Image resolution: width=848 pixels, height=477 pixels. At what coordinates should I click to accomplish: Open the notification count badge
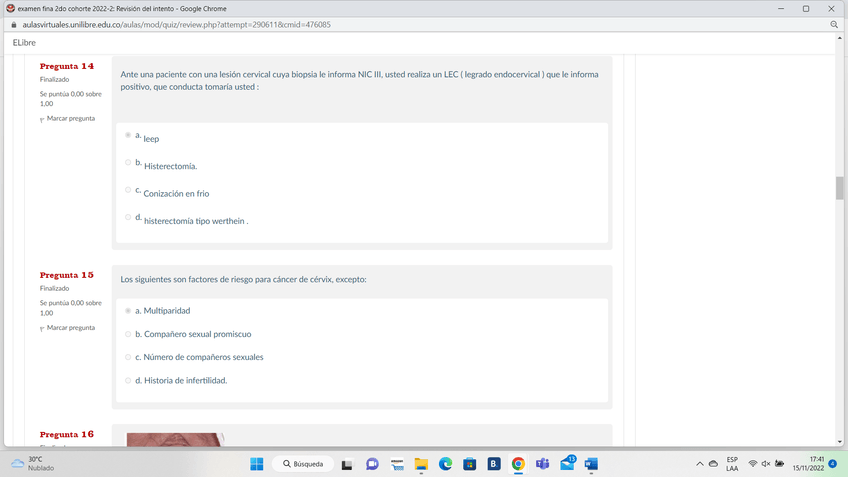[833, 464]
